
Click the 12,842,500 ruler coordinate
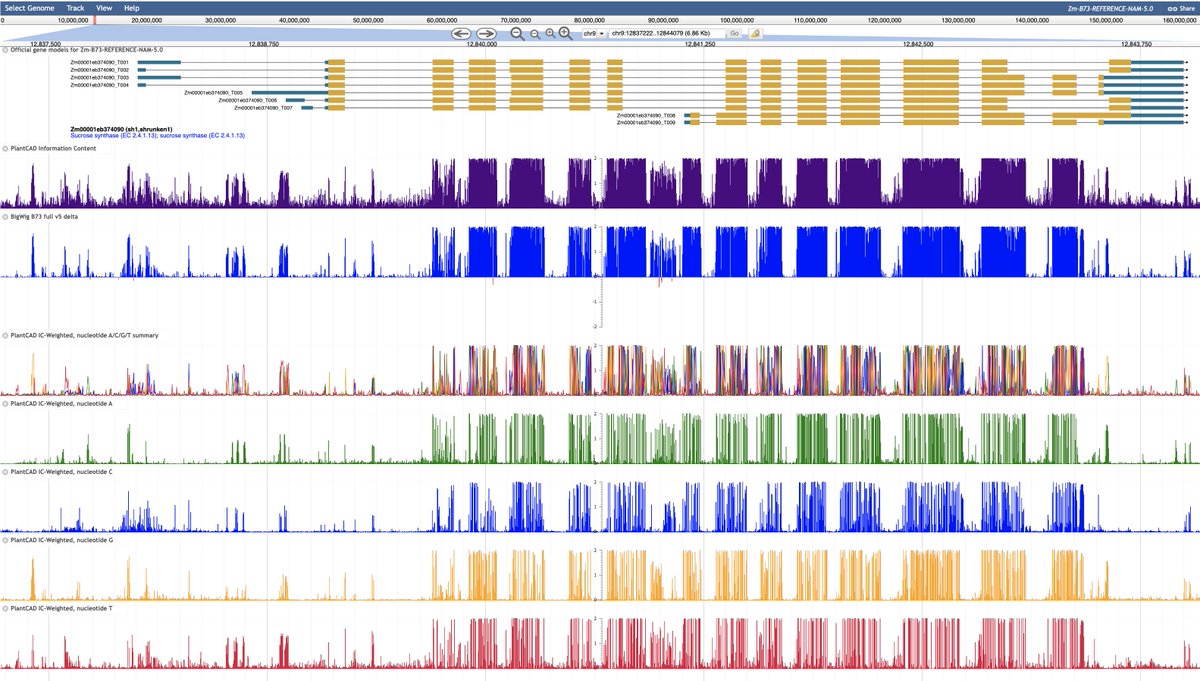pos(918,44)
